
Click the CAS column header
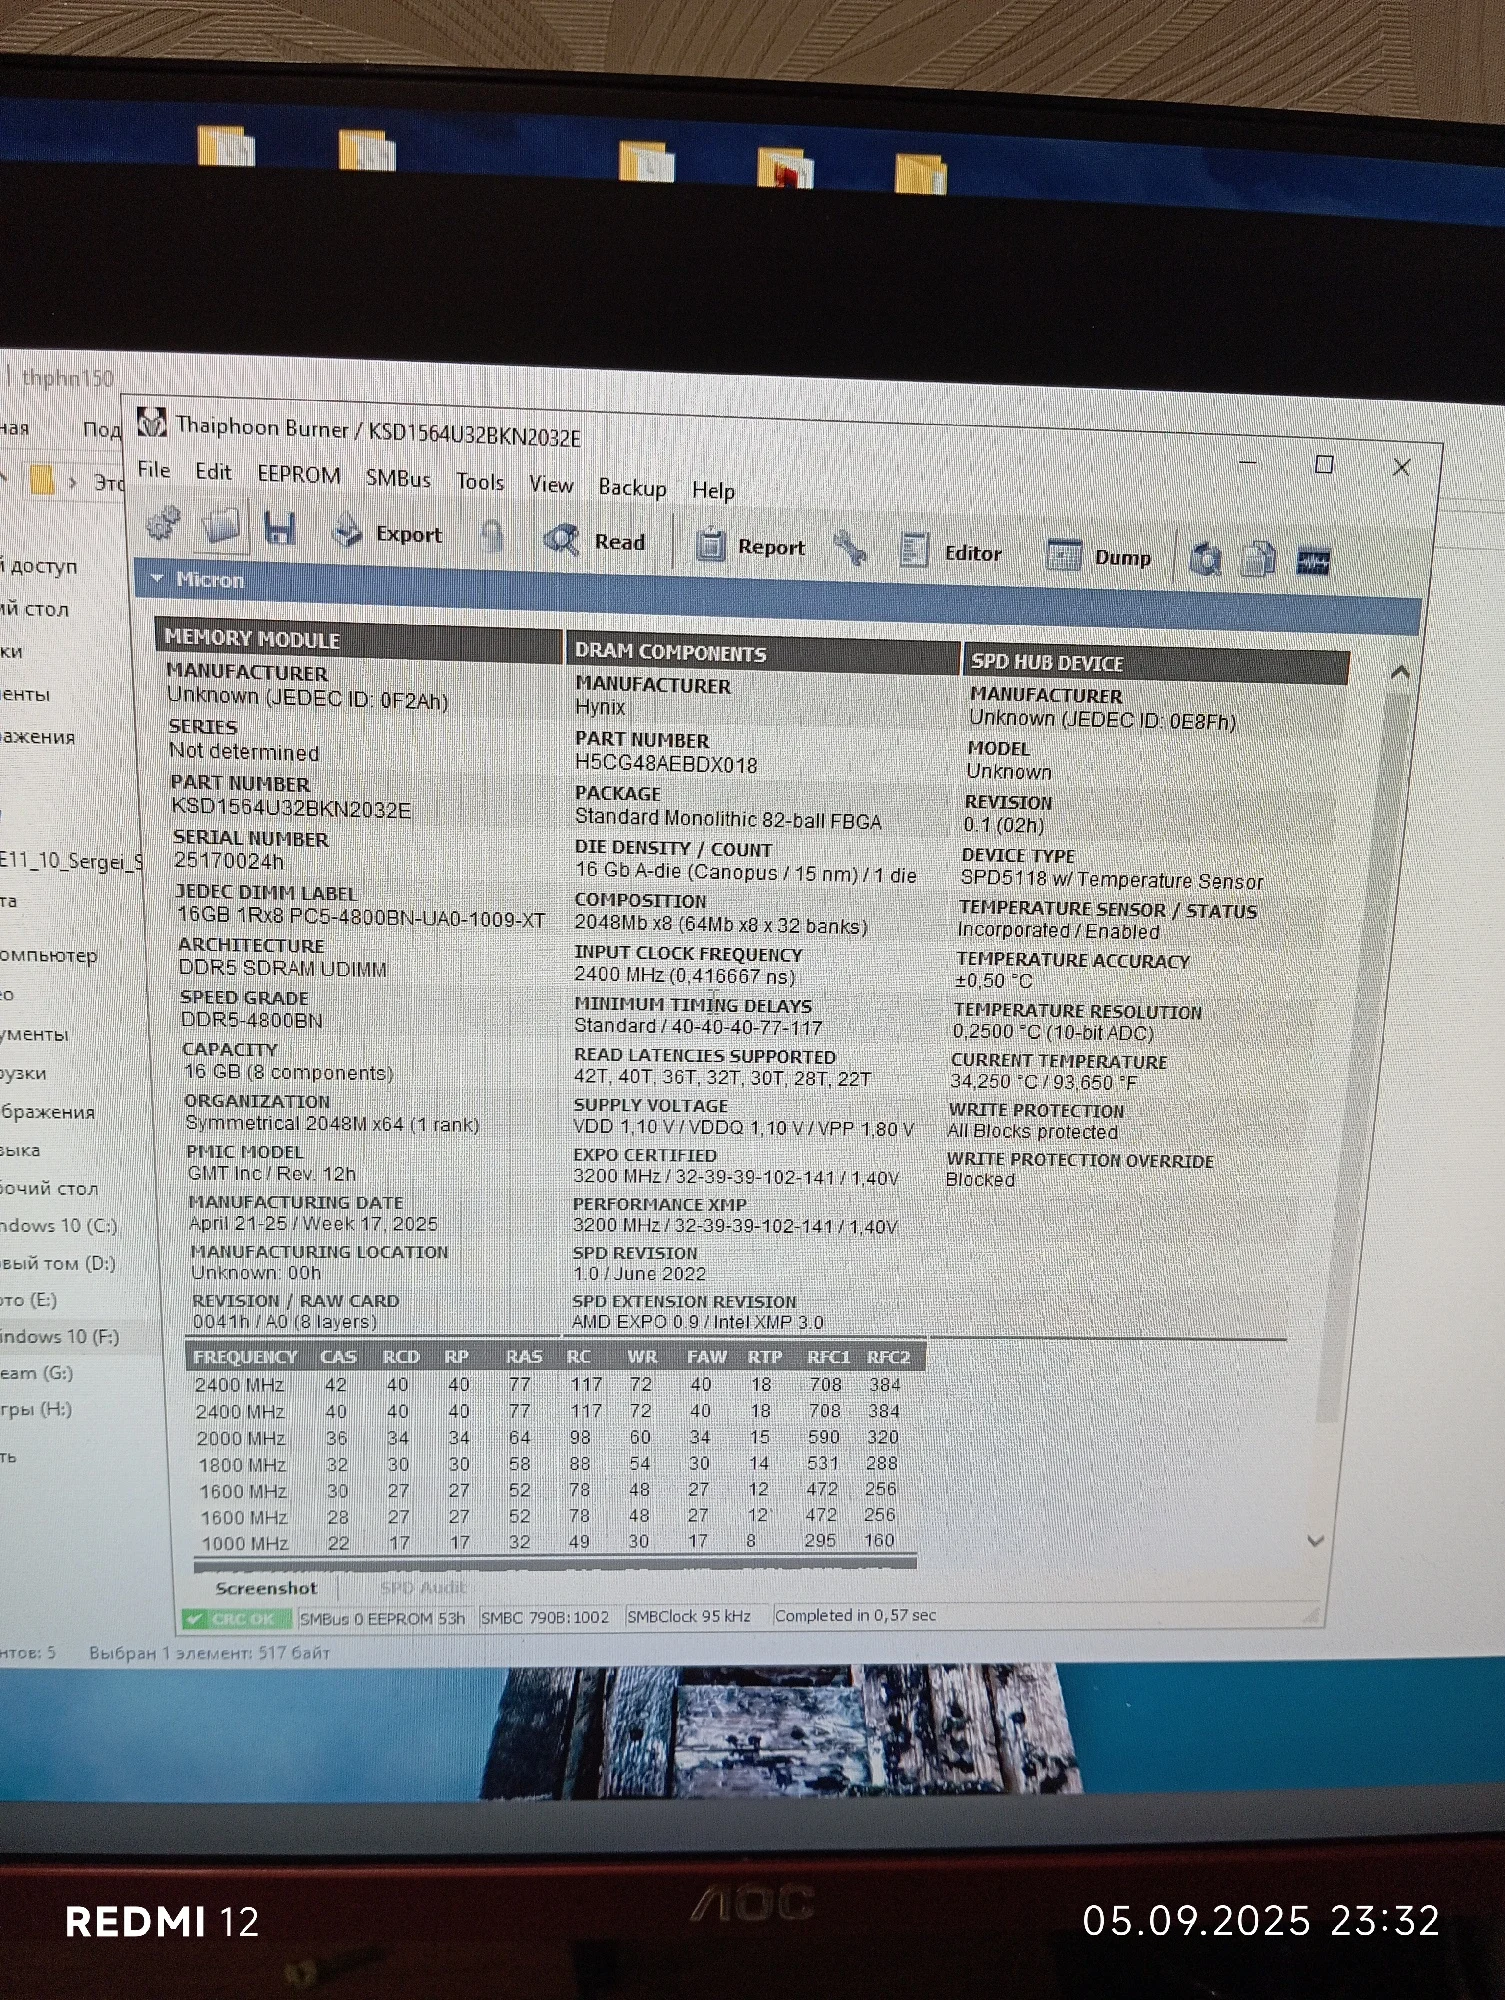click(x=338, y=1357)
